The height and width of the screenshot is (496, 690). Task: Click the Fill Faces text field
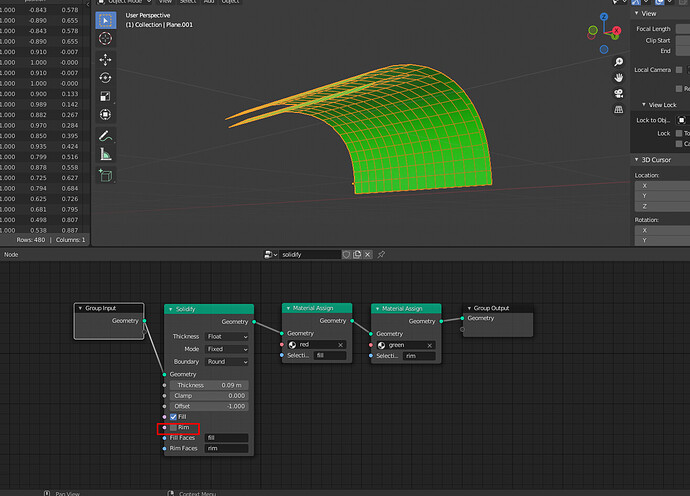227,438
